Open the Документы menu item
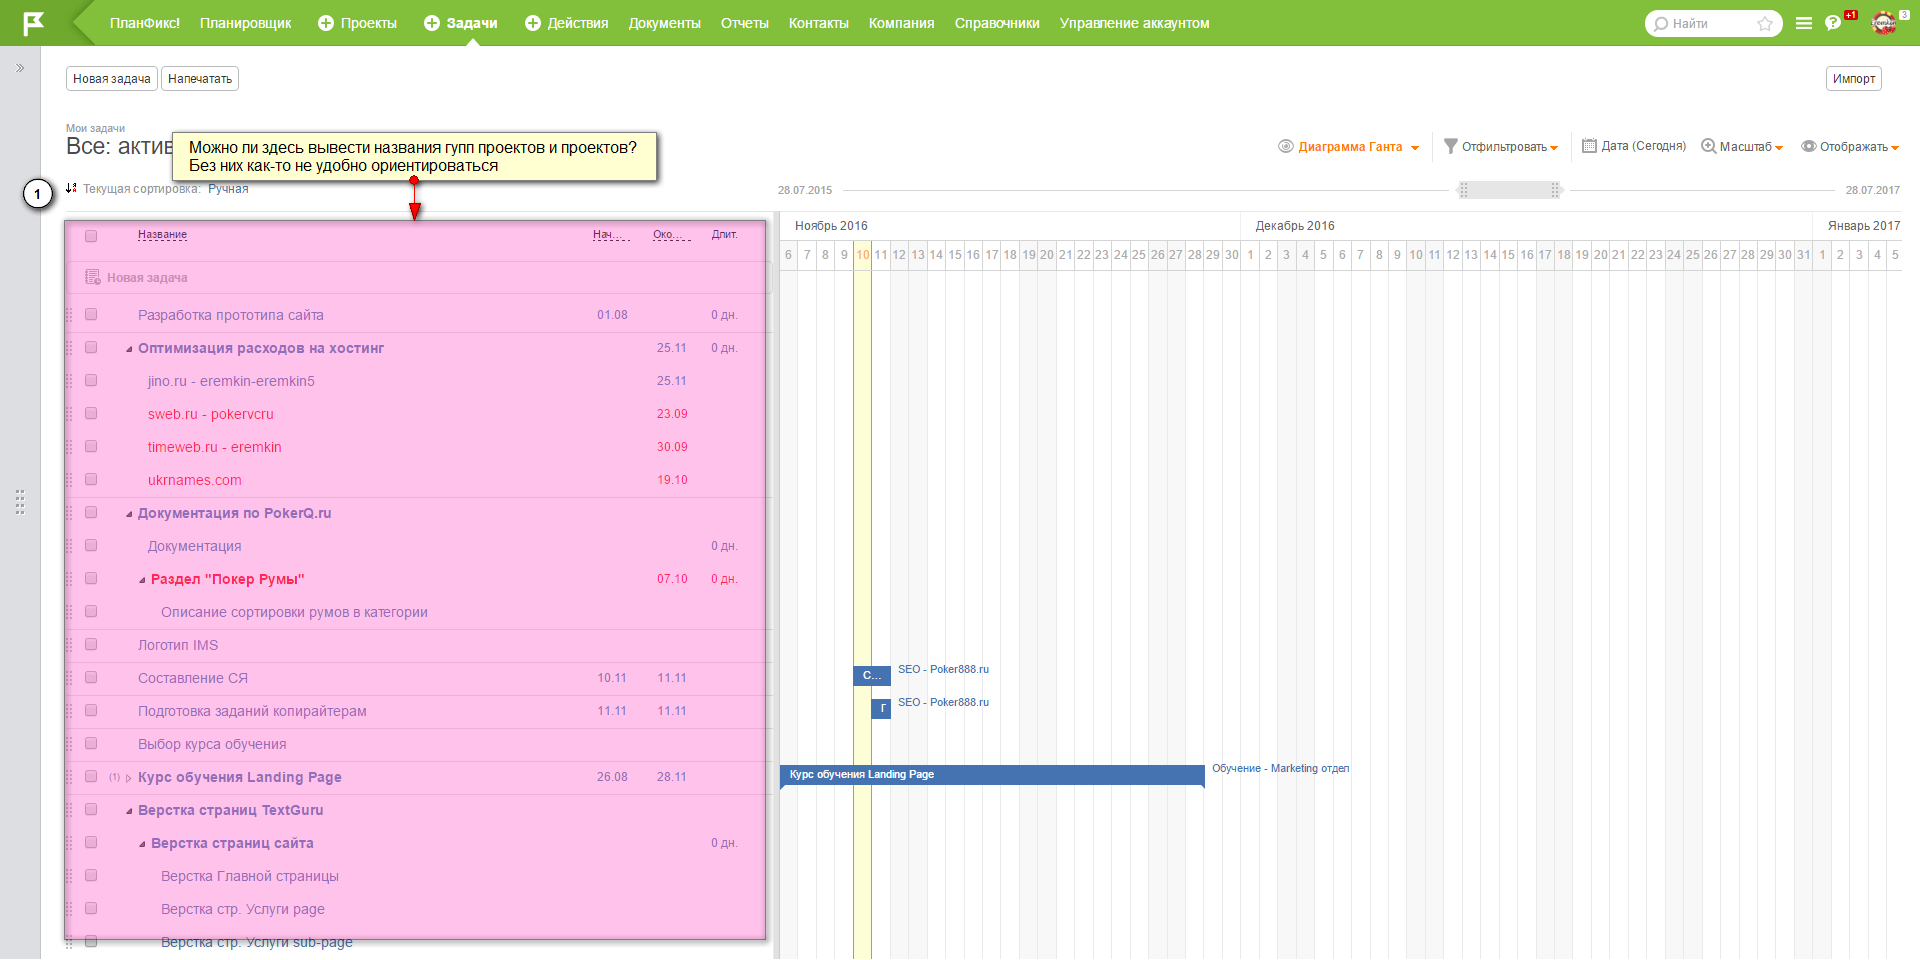The height and width of the screenshot is (960, 1920). click(x=665, y=23)
